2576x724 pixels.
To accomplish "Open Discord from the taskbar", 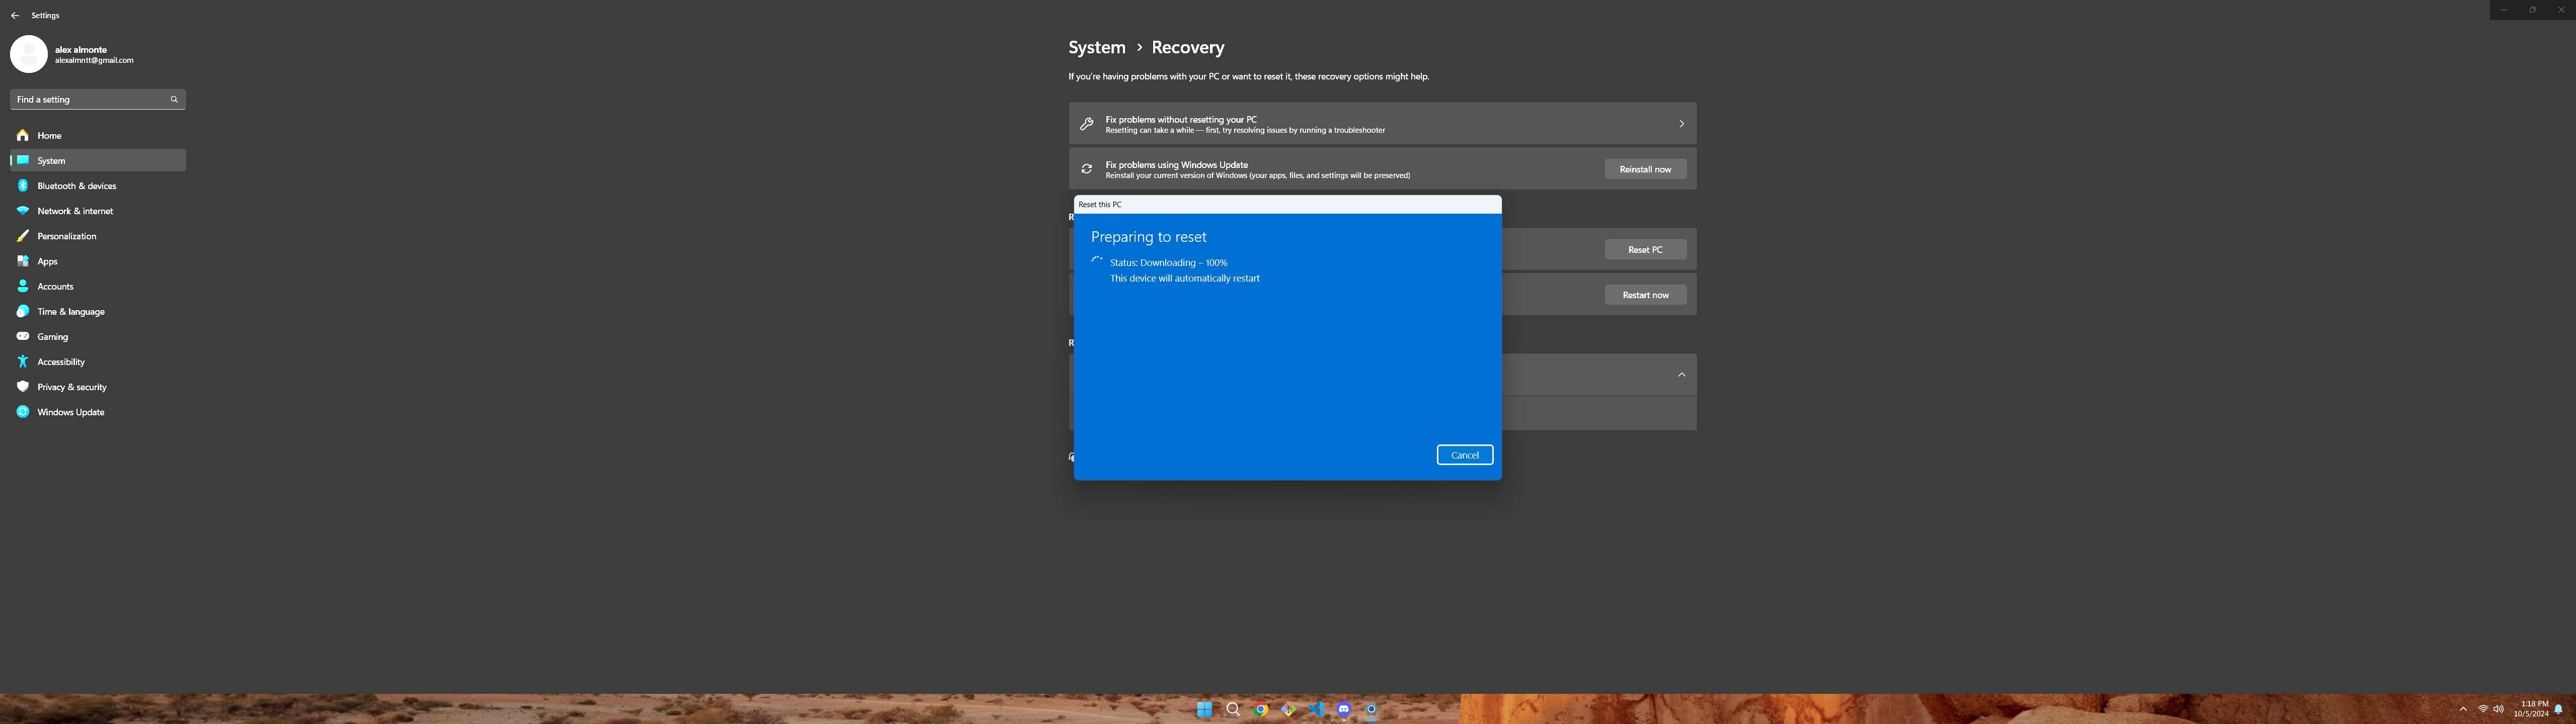I will [x=1343, y=709].
